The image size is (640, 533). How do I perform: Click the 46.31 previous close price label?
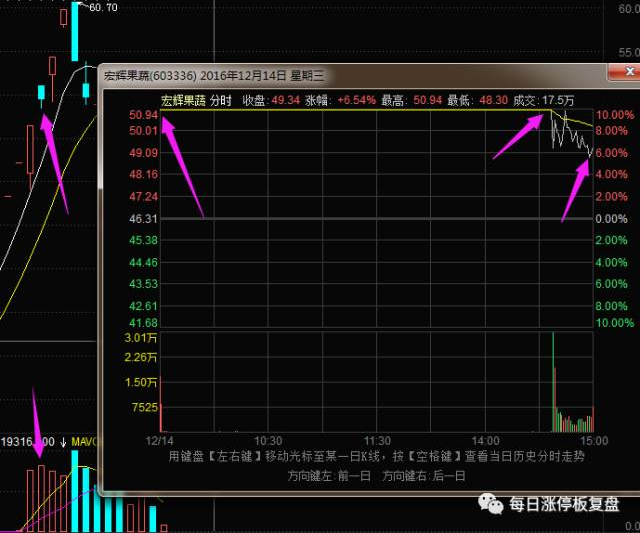tap(144, 218)
